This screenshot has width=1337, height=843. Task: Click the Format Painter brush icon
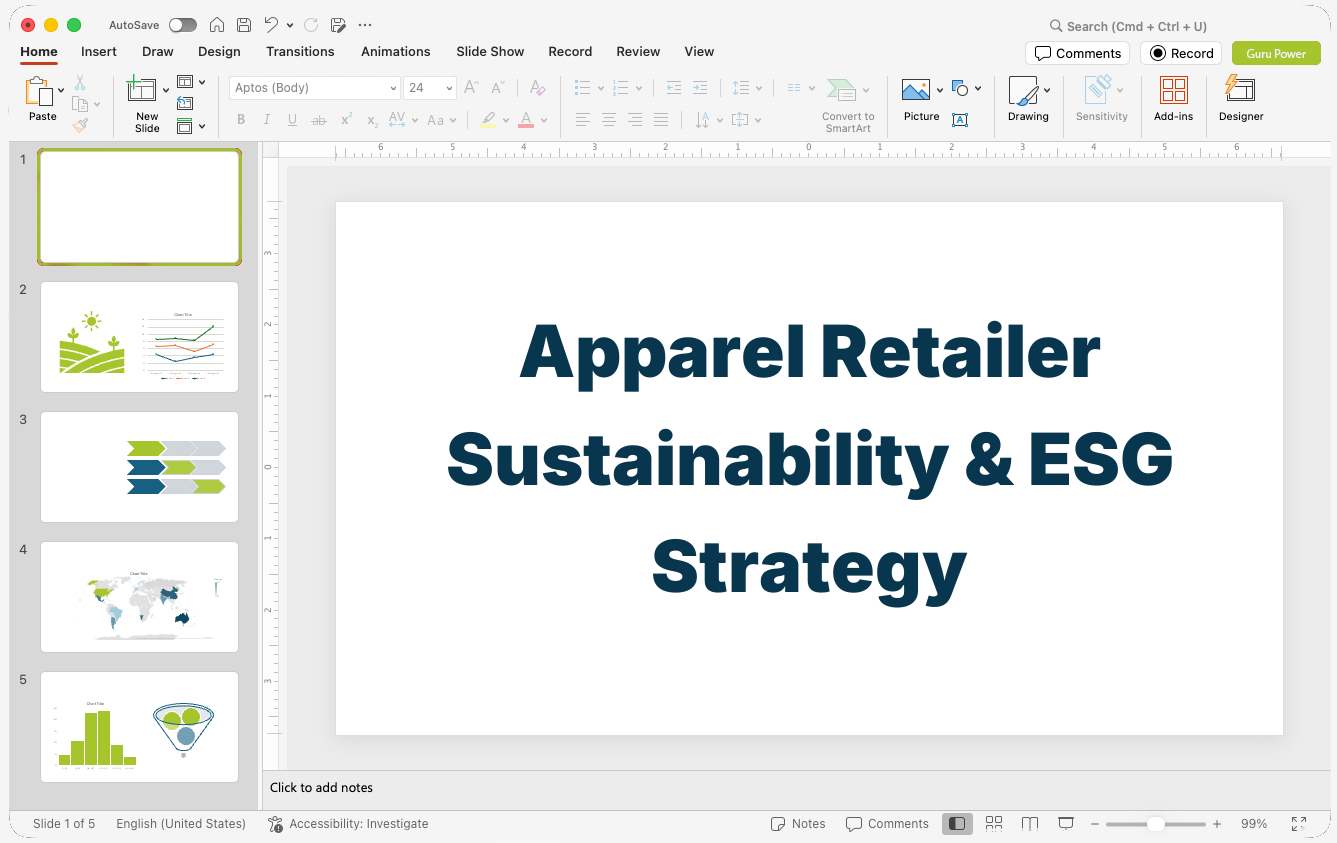[80, 125]
